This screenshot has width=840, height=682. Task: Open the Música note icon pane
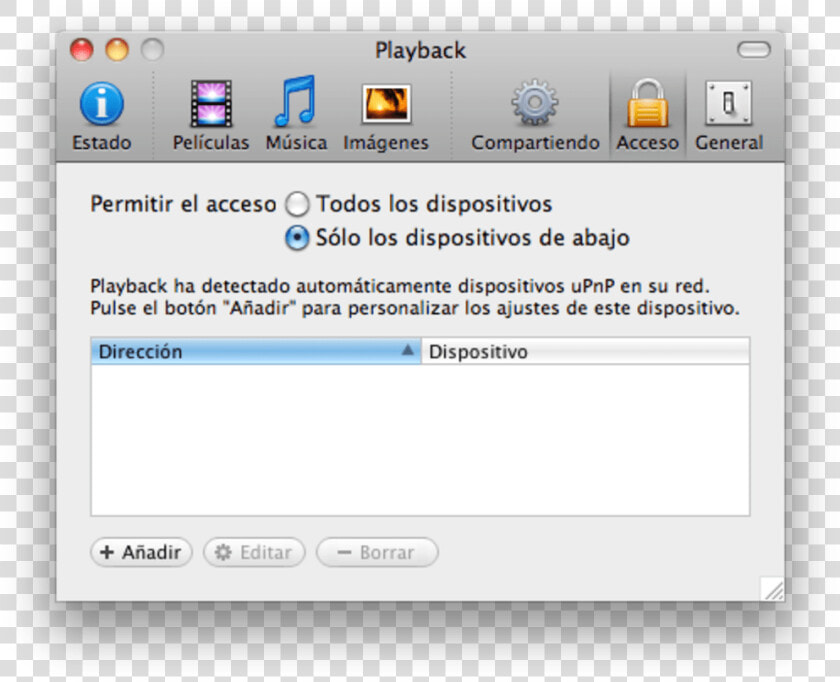(296, 115)
